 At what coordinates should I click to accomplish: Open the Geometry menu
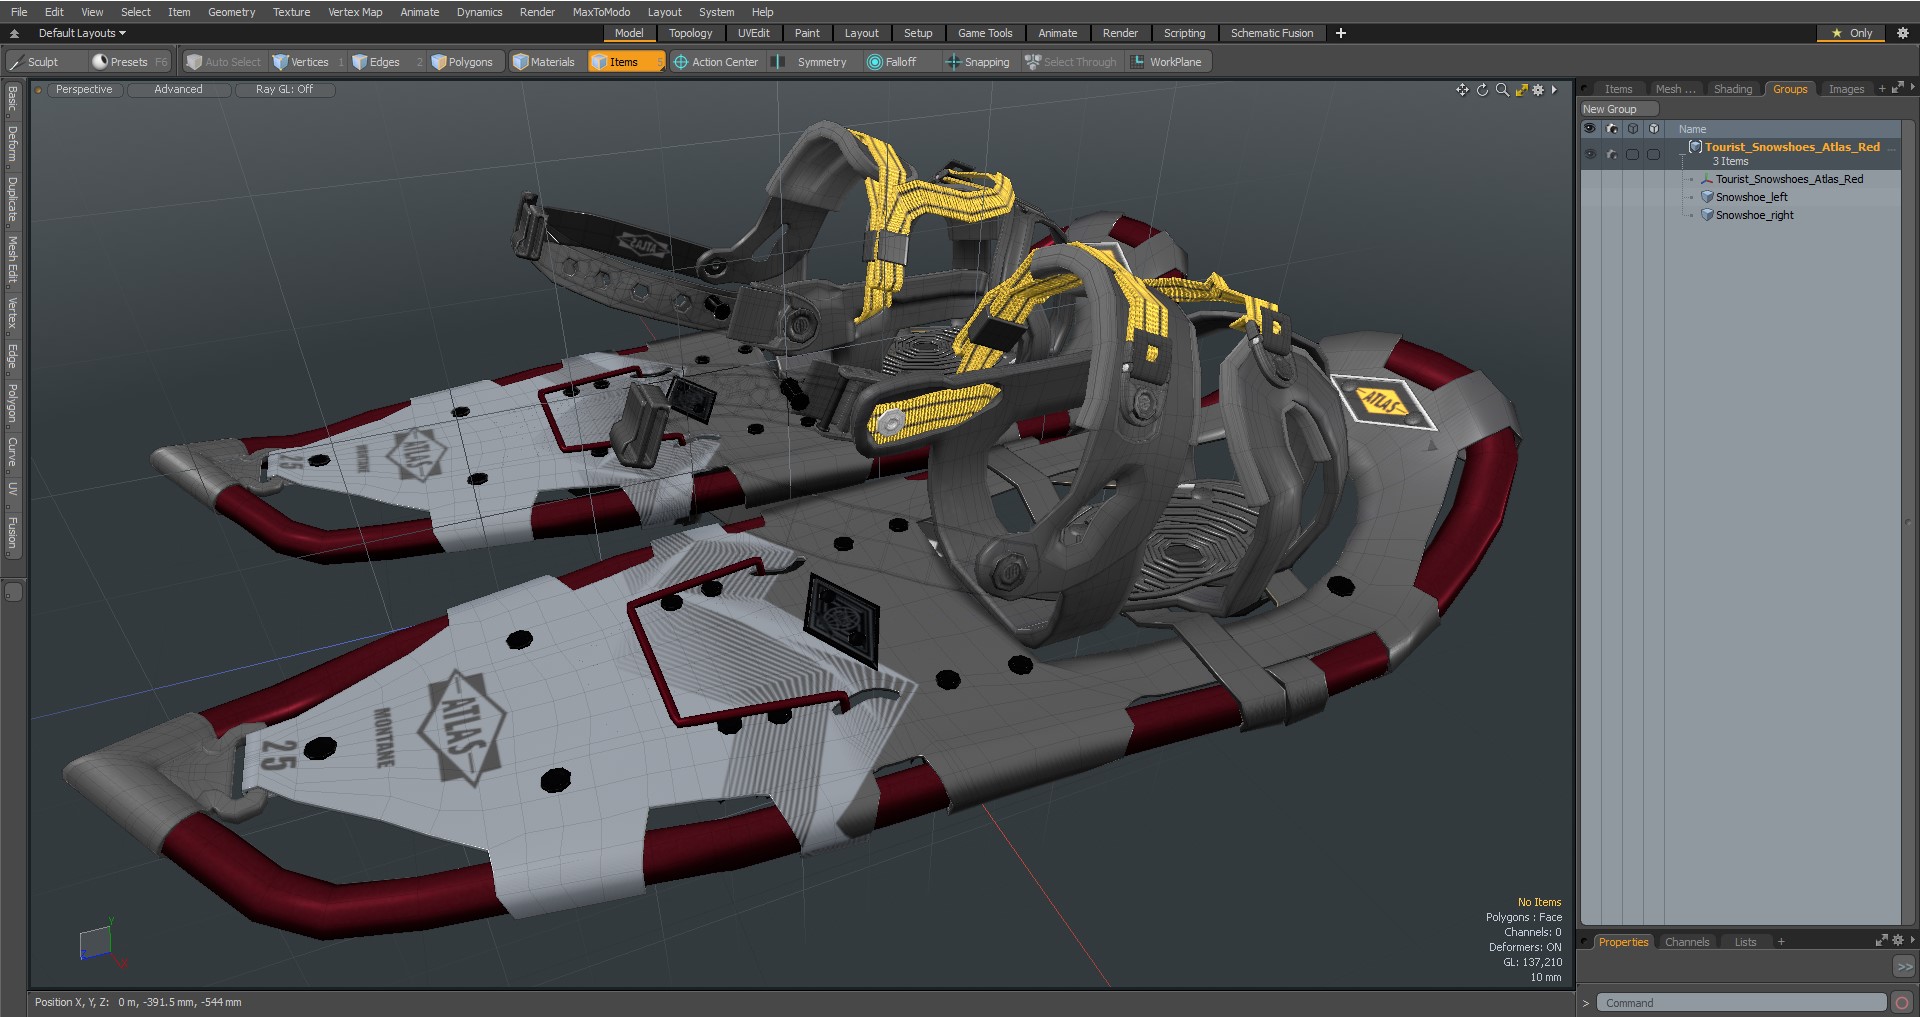(x=231, y=12)
